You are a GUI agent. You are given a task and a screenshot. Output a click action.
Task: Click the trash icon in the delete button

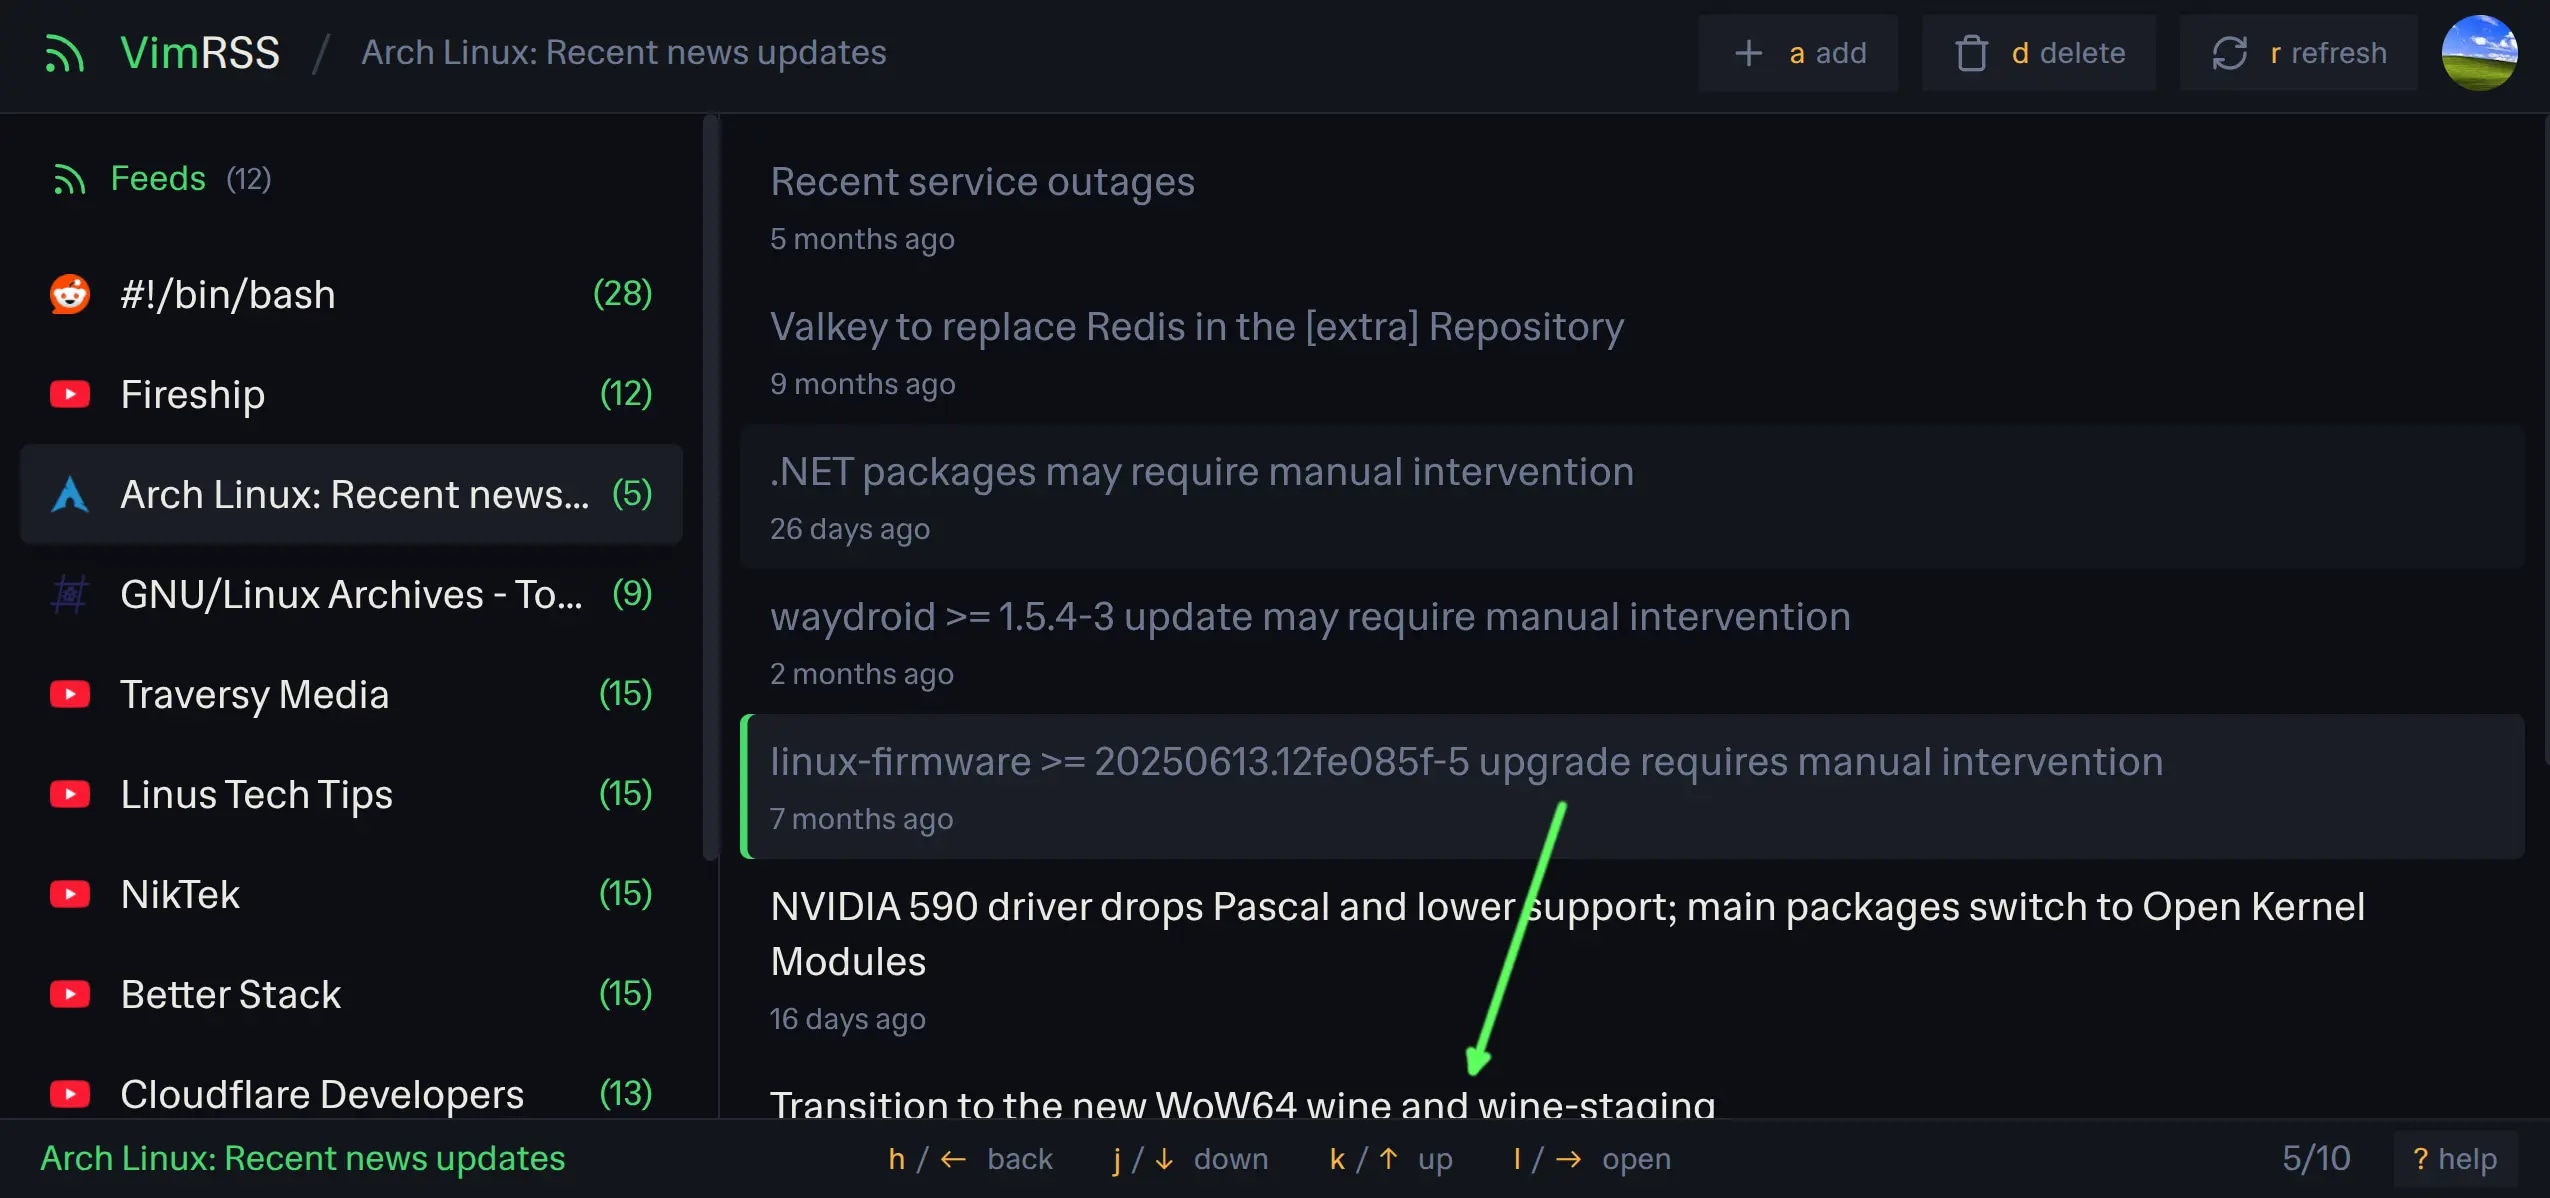pos(1972,52)
